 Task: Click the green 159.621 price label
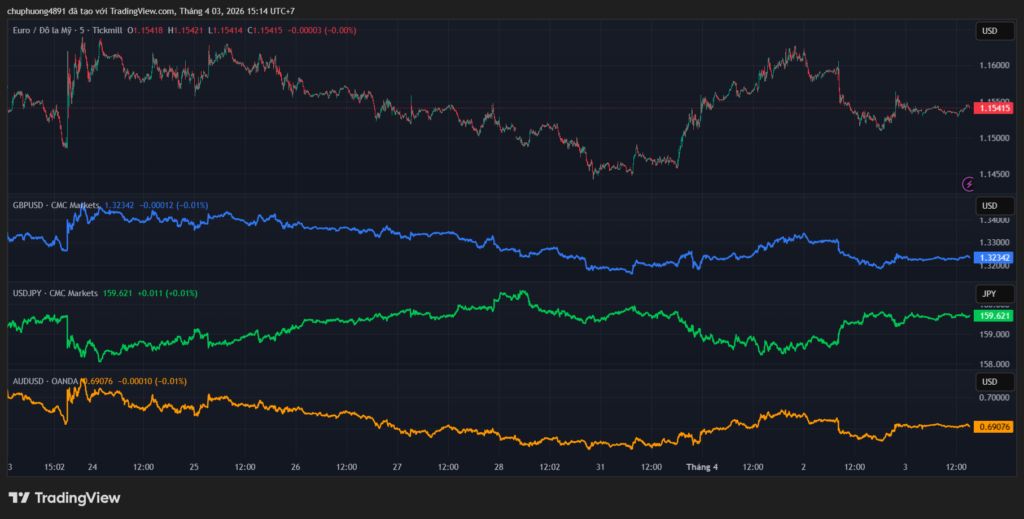click(994, 316)
